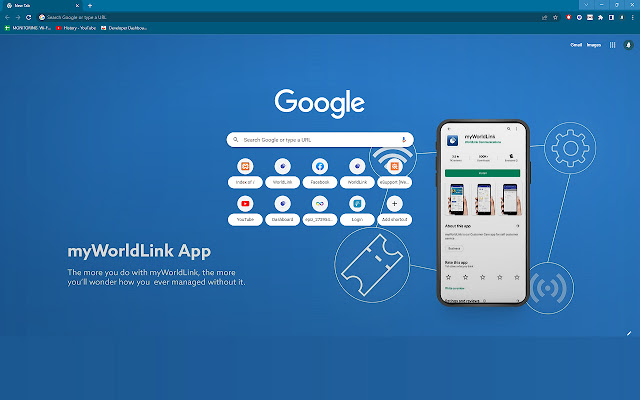
Task: Open the MONTORME Wi-Fi bookmark
Action: pos(28,28)
